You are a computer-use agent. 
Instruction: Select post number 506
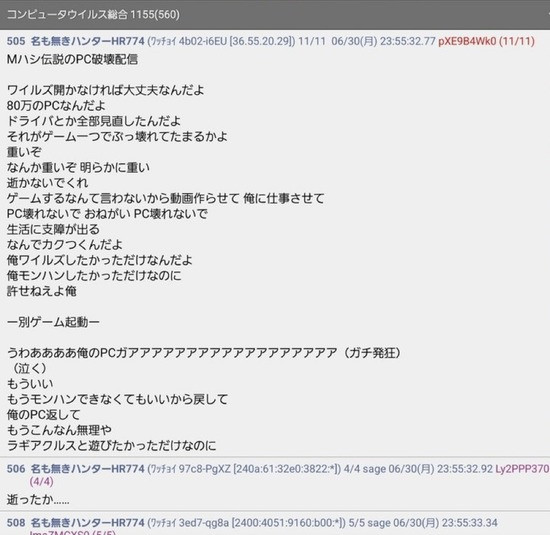(16, 469)
